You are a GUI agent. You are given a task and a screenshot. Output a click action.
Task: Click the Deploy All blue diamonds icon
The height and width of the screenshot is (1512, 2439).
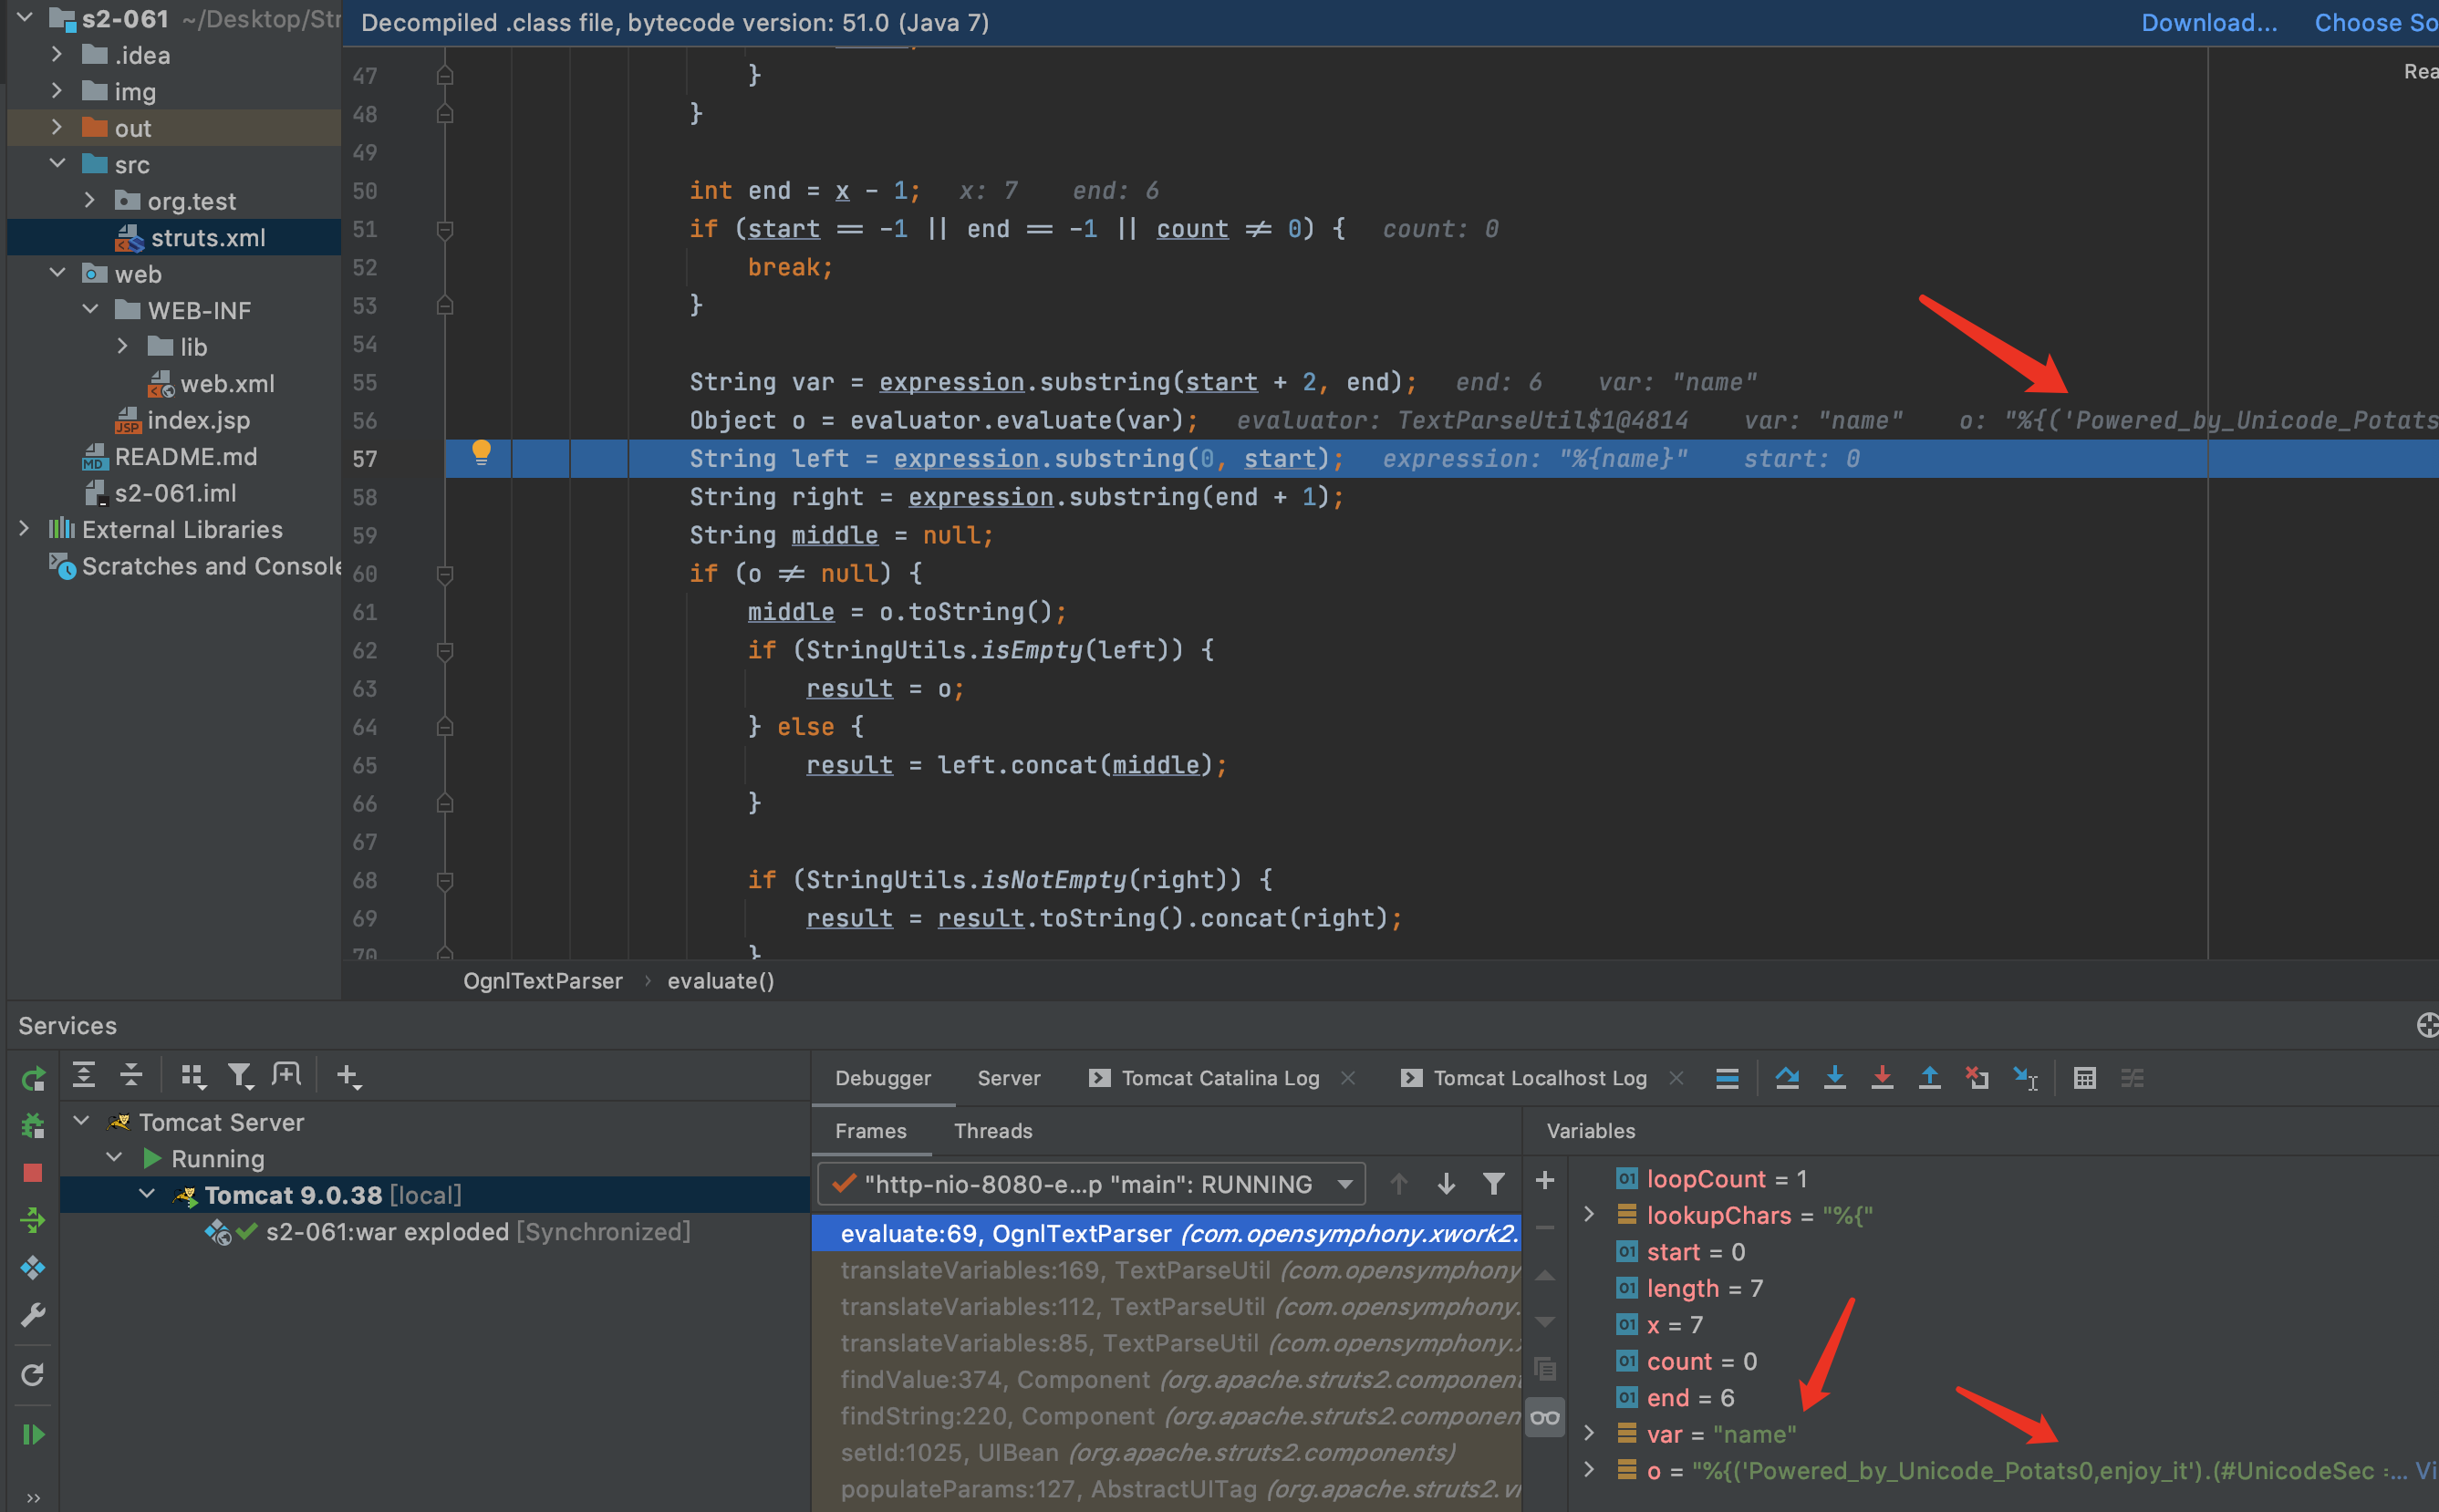tap(33, 1268)
